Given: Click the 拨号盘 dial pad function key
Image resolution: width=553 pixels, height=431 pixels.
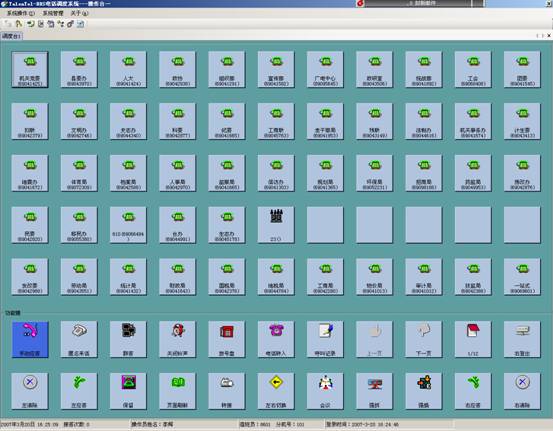Looking at the screenshot, I should [227, 339].
